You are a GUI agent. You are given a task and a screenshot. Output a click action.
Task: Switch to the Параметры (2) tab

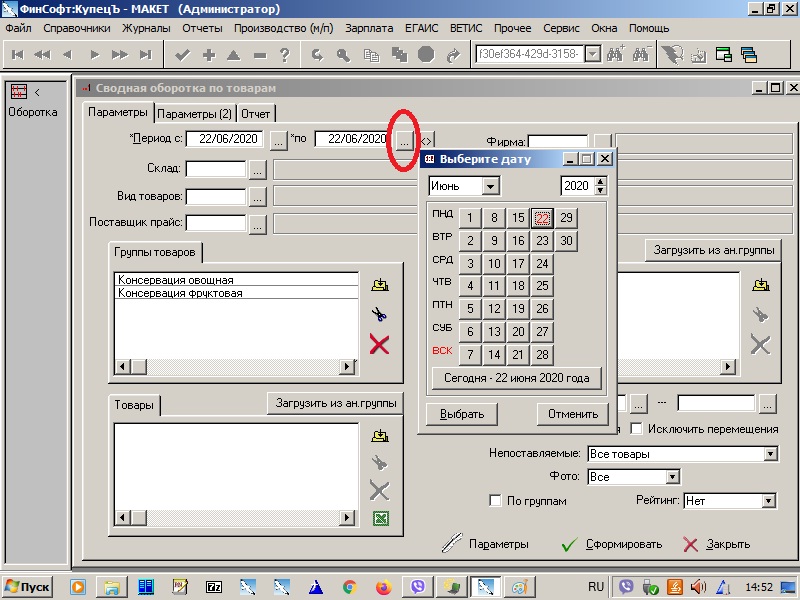point(194,114)
